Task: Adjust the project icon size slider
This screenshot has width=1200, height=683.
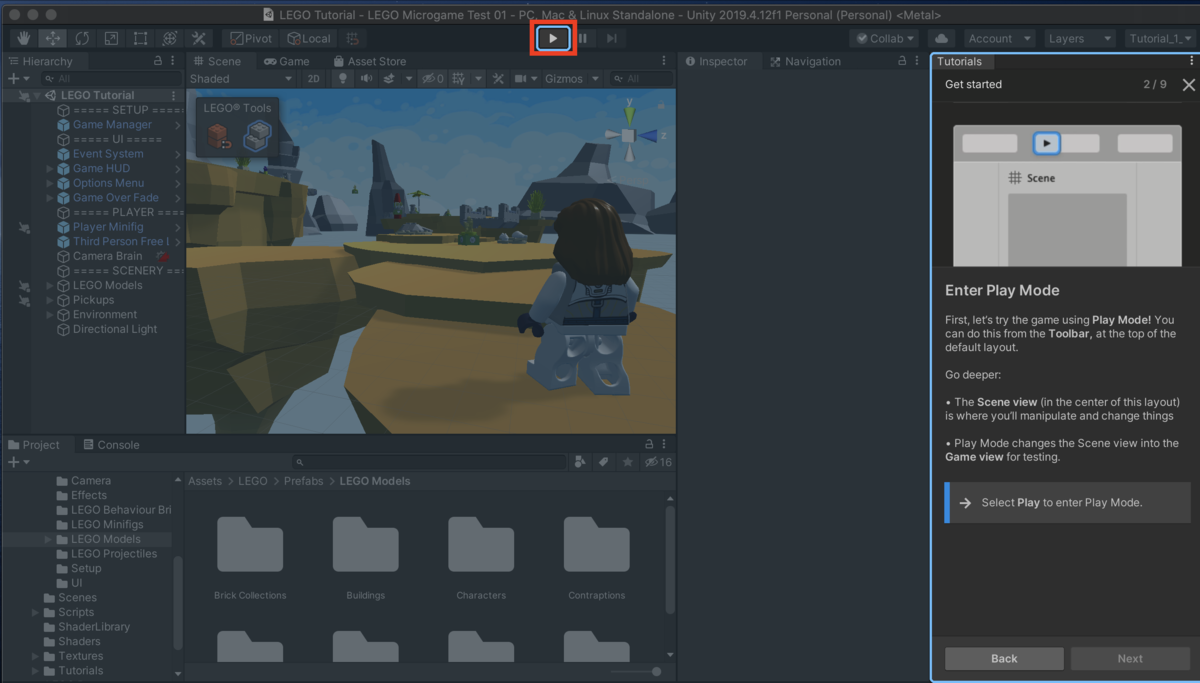Action: tap(634, 672)
